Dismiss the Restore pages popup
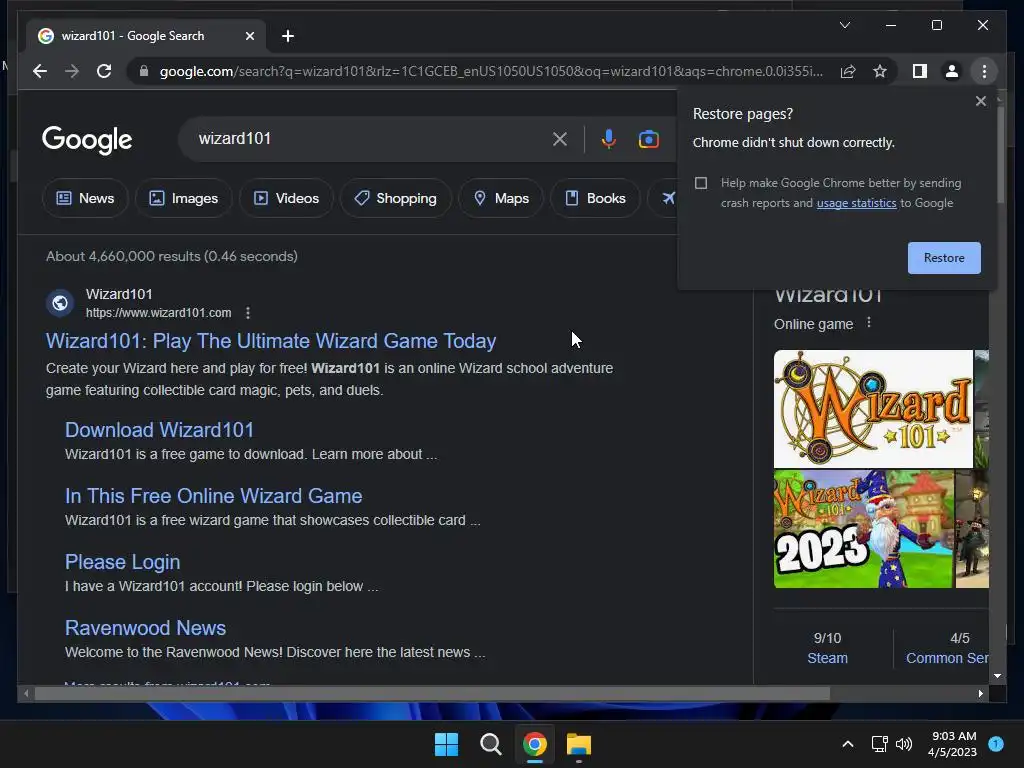 click(980, 101)
